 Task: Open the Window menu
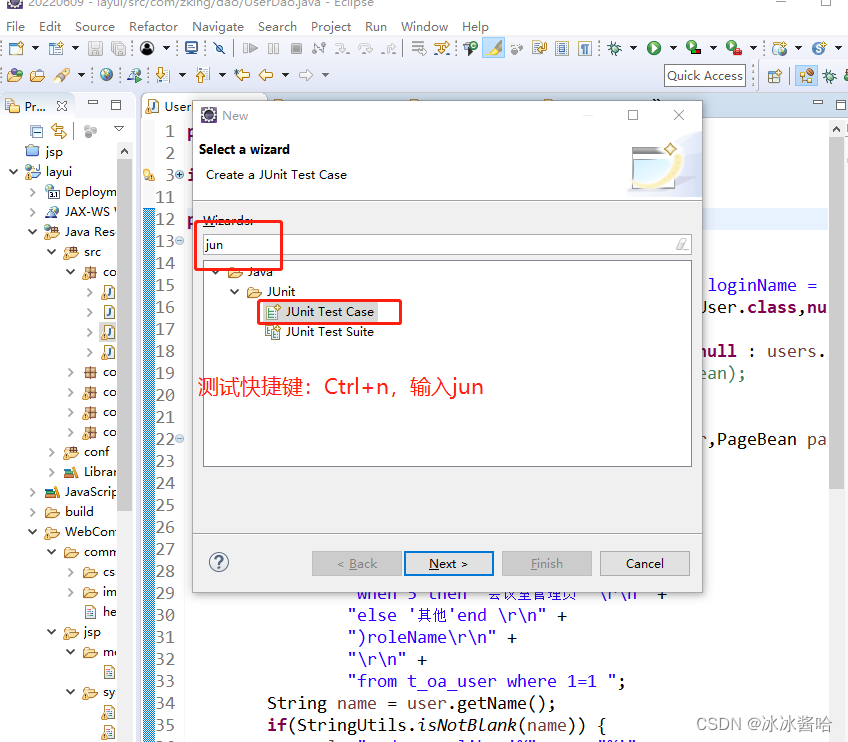click(x=424, y=26)
